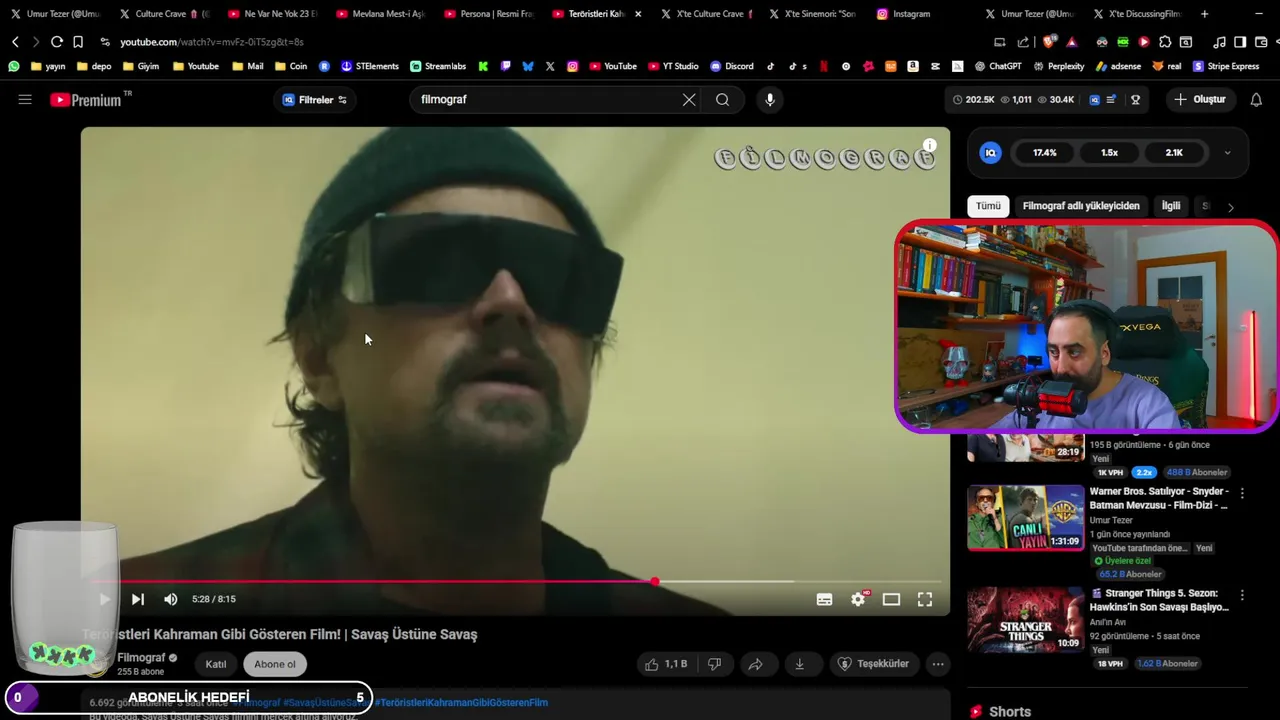Switch to Mevlana Mest-i Aşk tab

tap(381, 14)
